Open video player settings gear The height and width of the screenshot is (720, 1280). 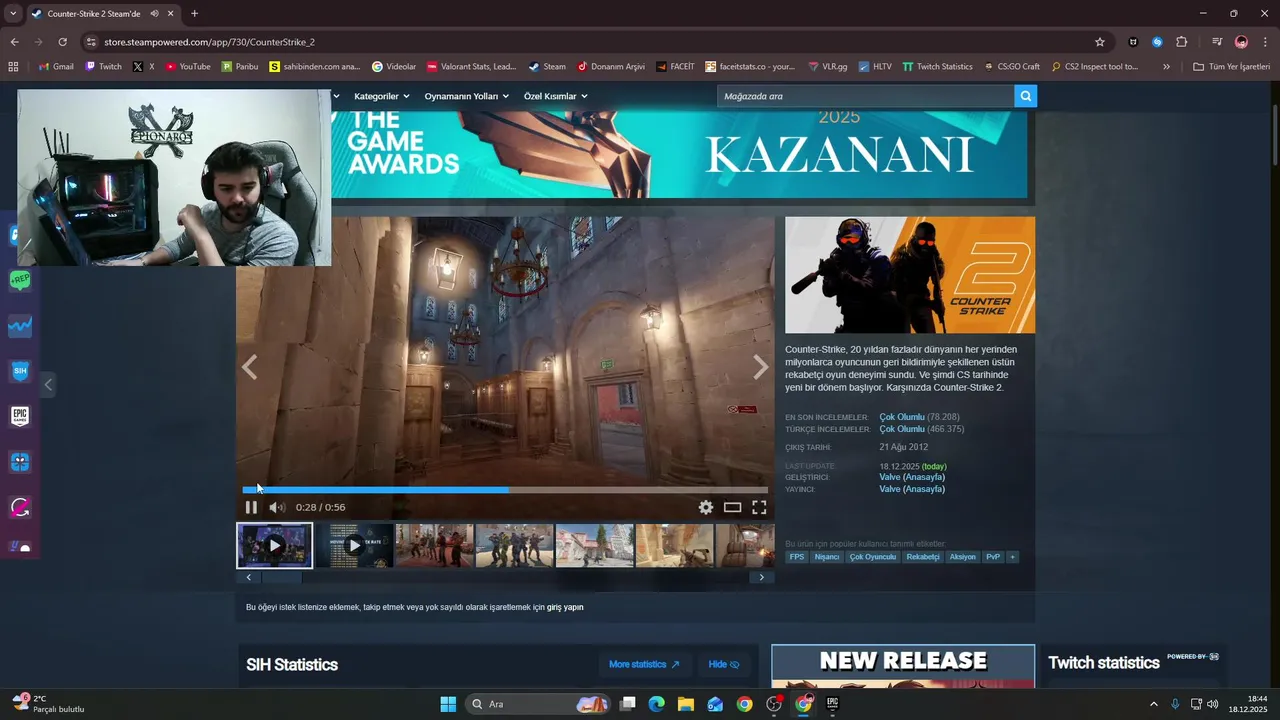point(706,507)
